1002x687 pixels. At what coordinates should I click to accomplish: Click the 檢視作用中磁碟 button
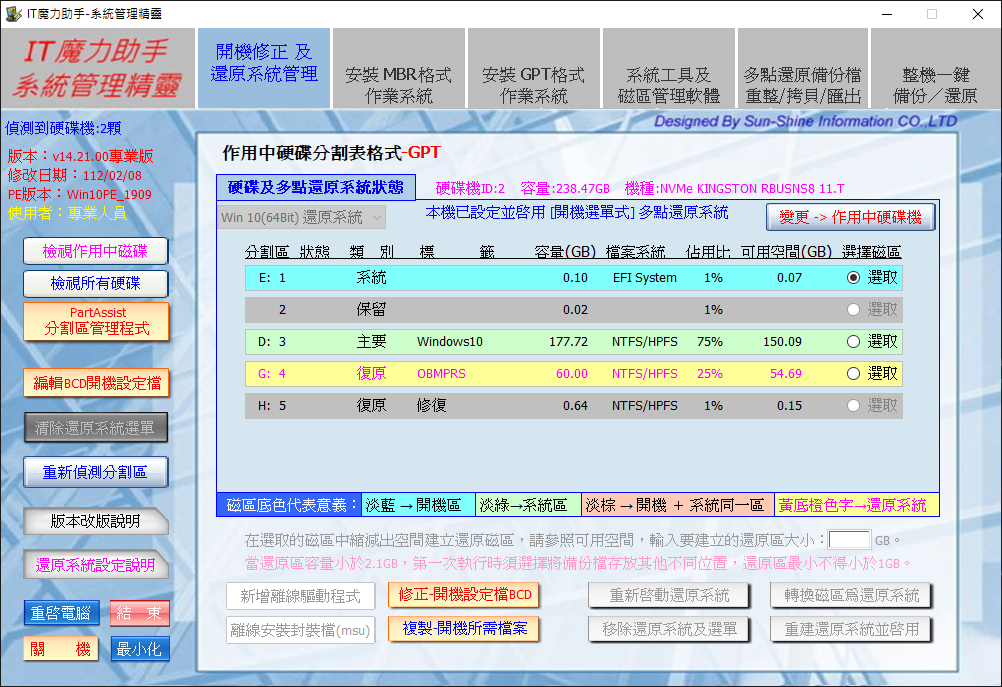click(x=96, y=251)
